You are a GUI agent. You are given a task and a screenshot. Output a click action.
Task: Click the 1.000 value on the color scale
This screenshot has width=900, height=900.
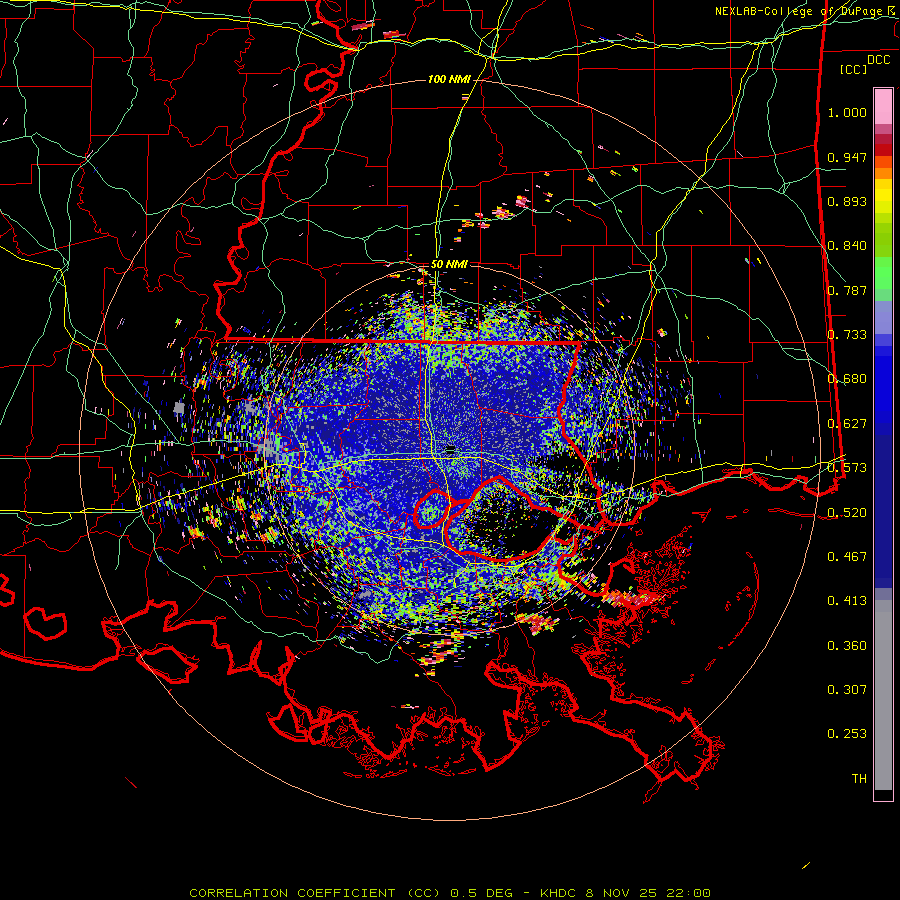click(847, 112)
